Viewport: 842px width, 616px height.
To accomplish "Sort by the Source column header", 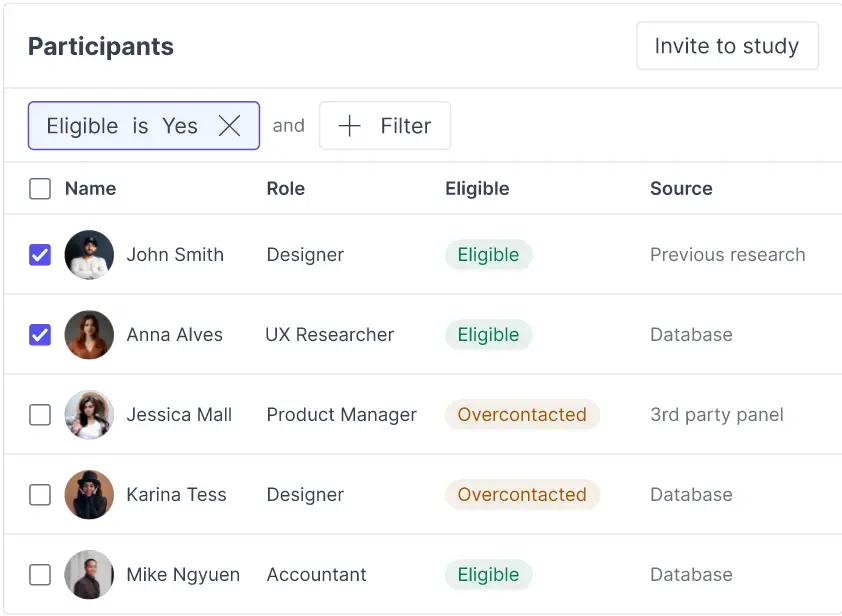I will pyautogui.click(x=681, y=188).
